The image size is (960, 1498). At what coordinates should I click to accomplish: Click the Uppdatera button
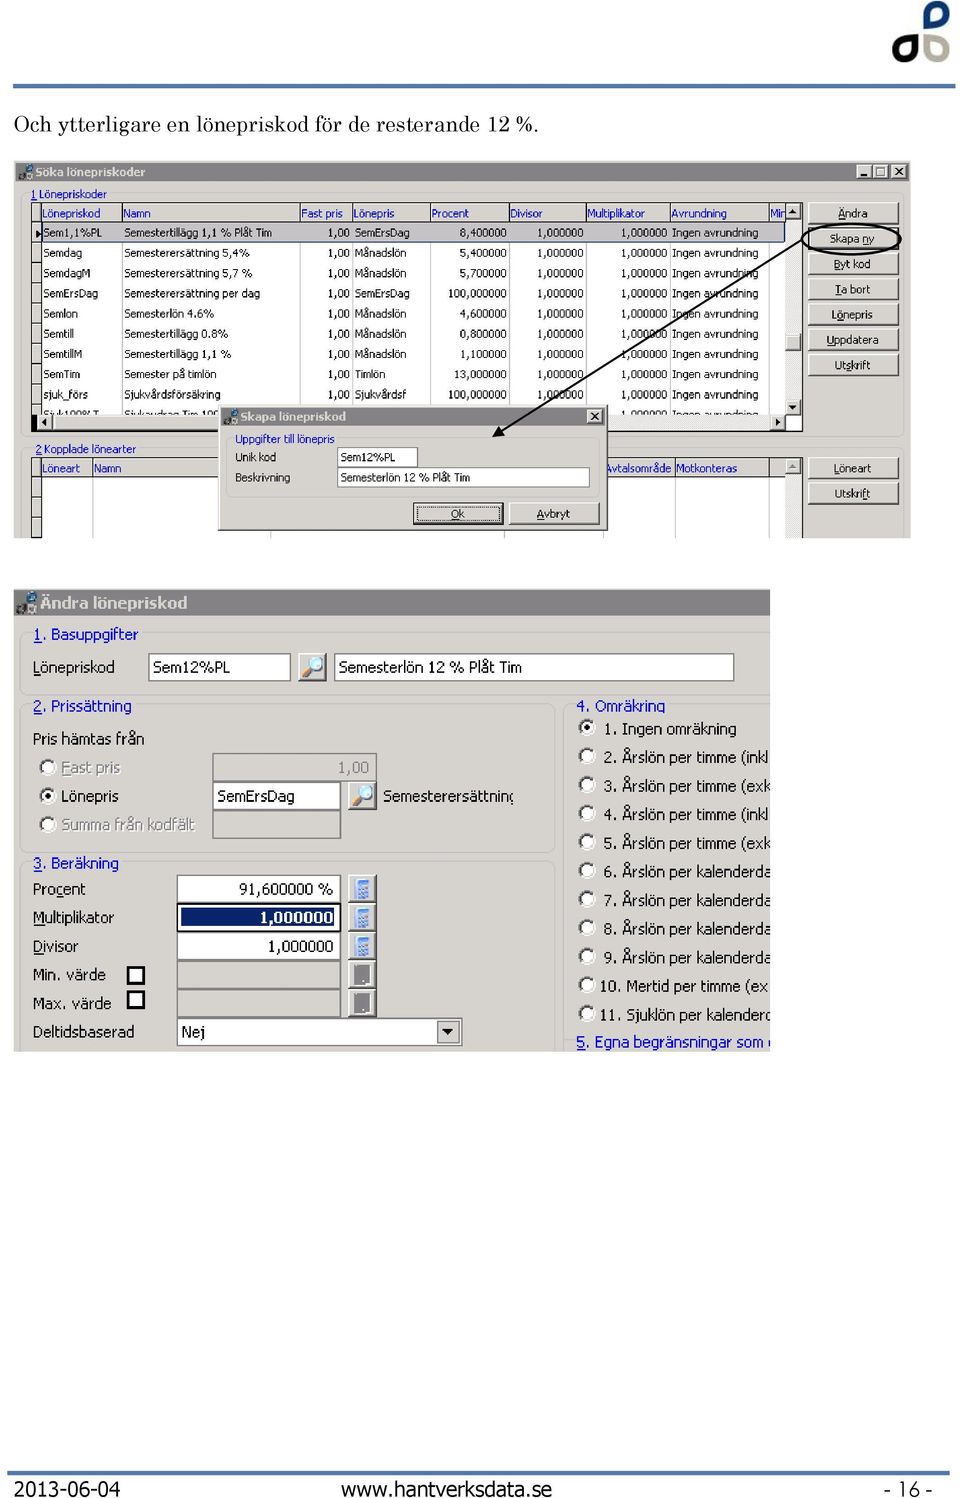coord(853,340)
